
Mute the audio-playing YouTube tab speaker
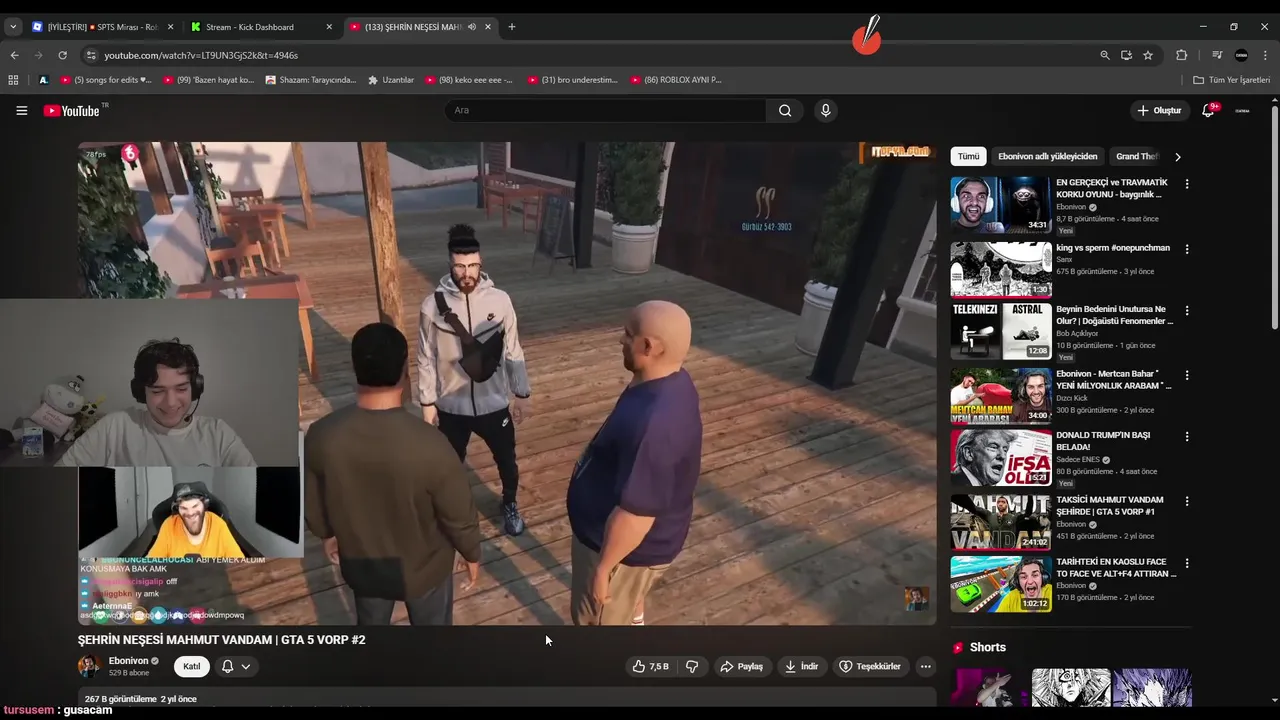pyautogui.click(x=472, y=27)
